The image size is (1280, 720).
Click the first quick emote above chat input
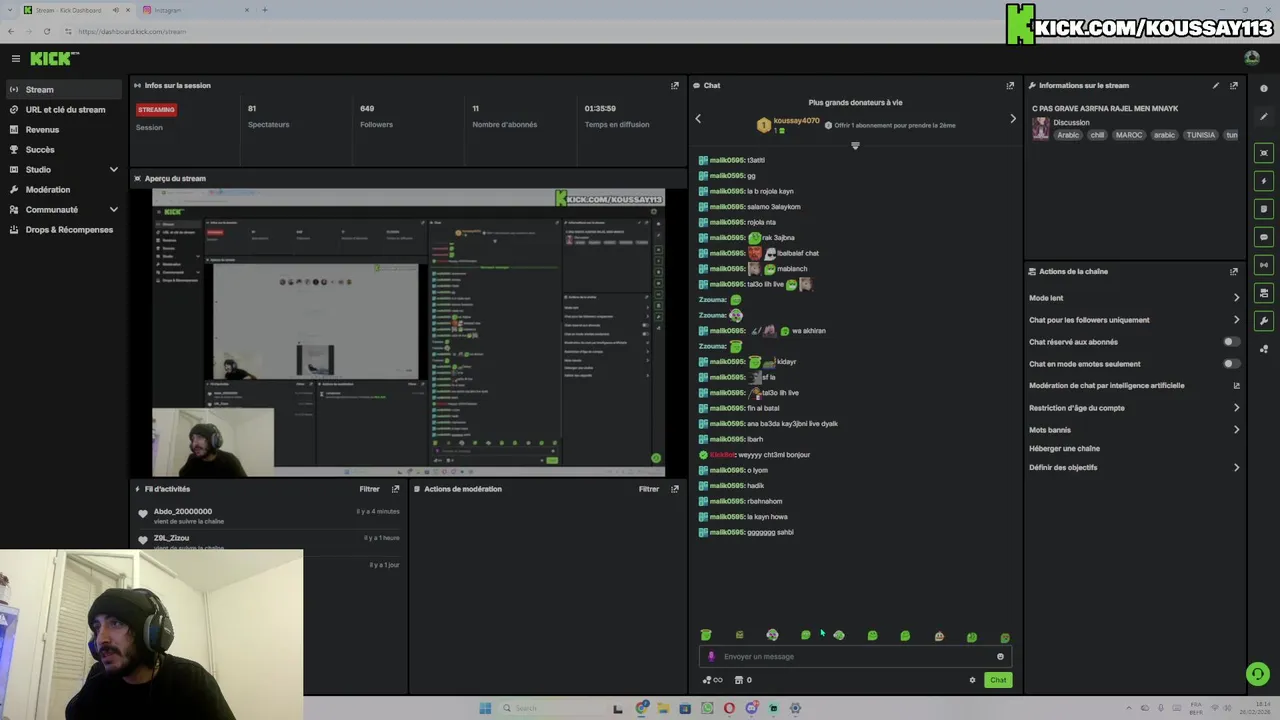706,635
